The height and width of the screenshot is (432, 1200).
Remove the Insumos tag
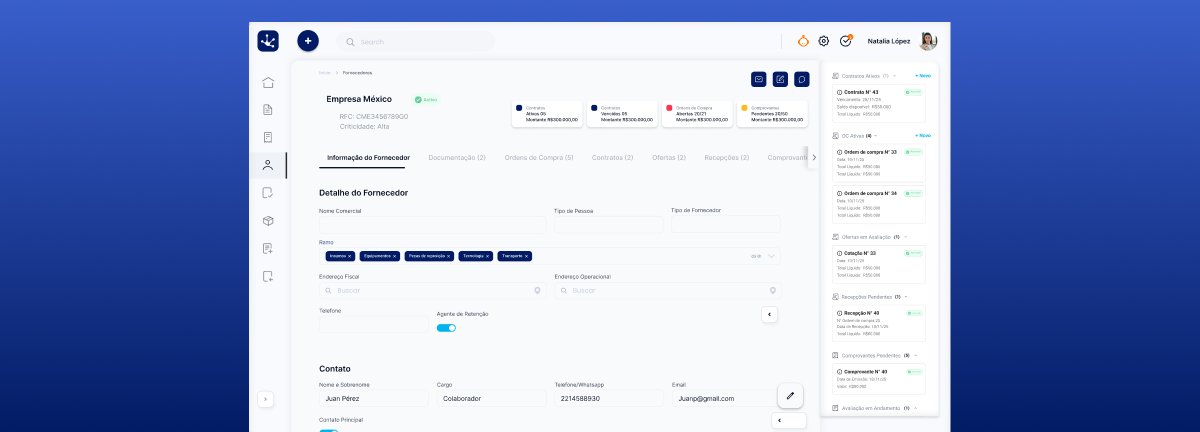[x=350, y=256]
